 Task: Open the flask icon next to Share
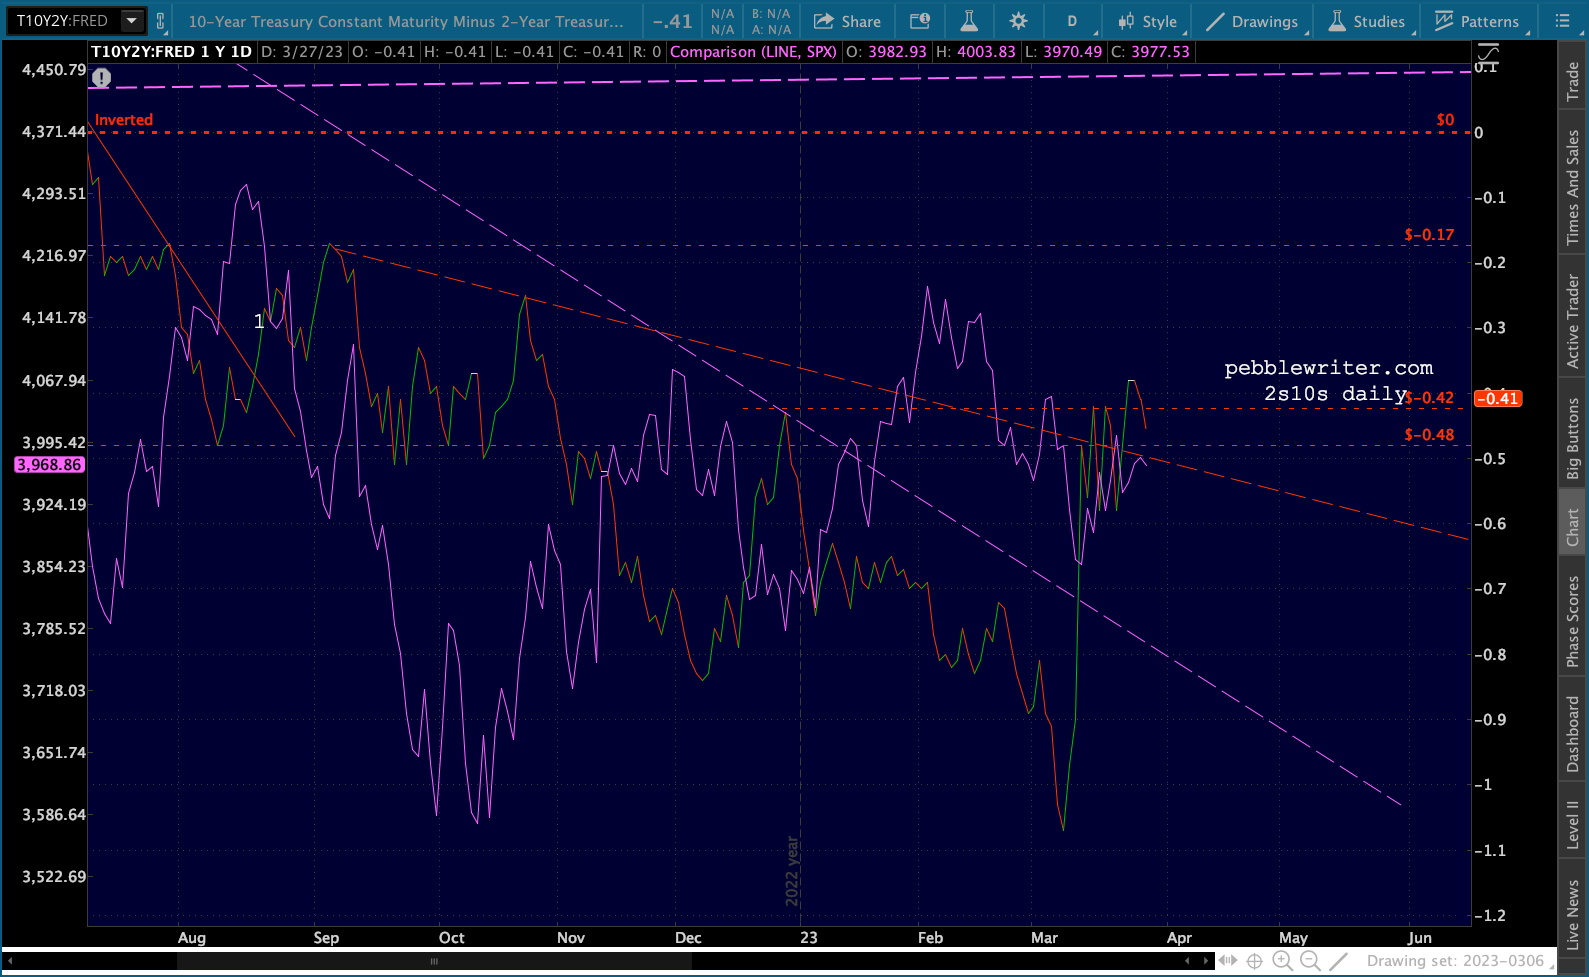(969, 21)
